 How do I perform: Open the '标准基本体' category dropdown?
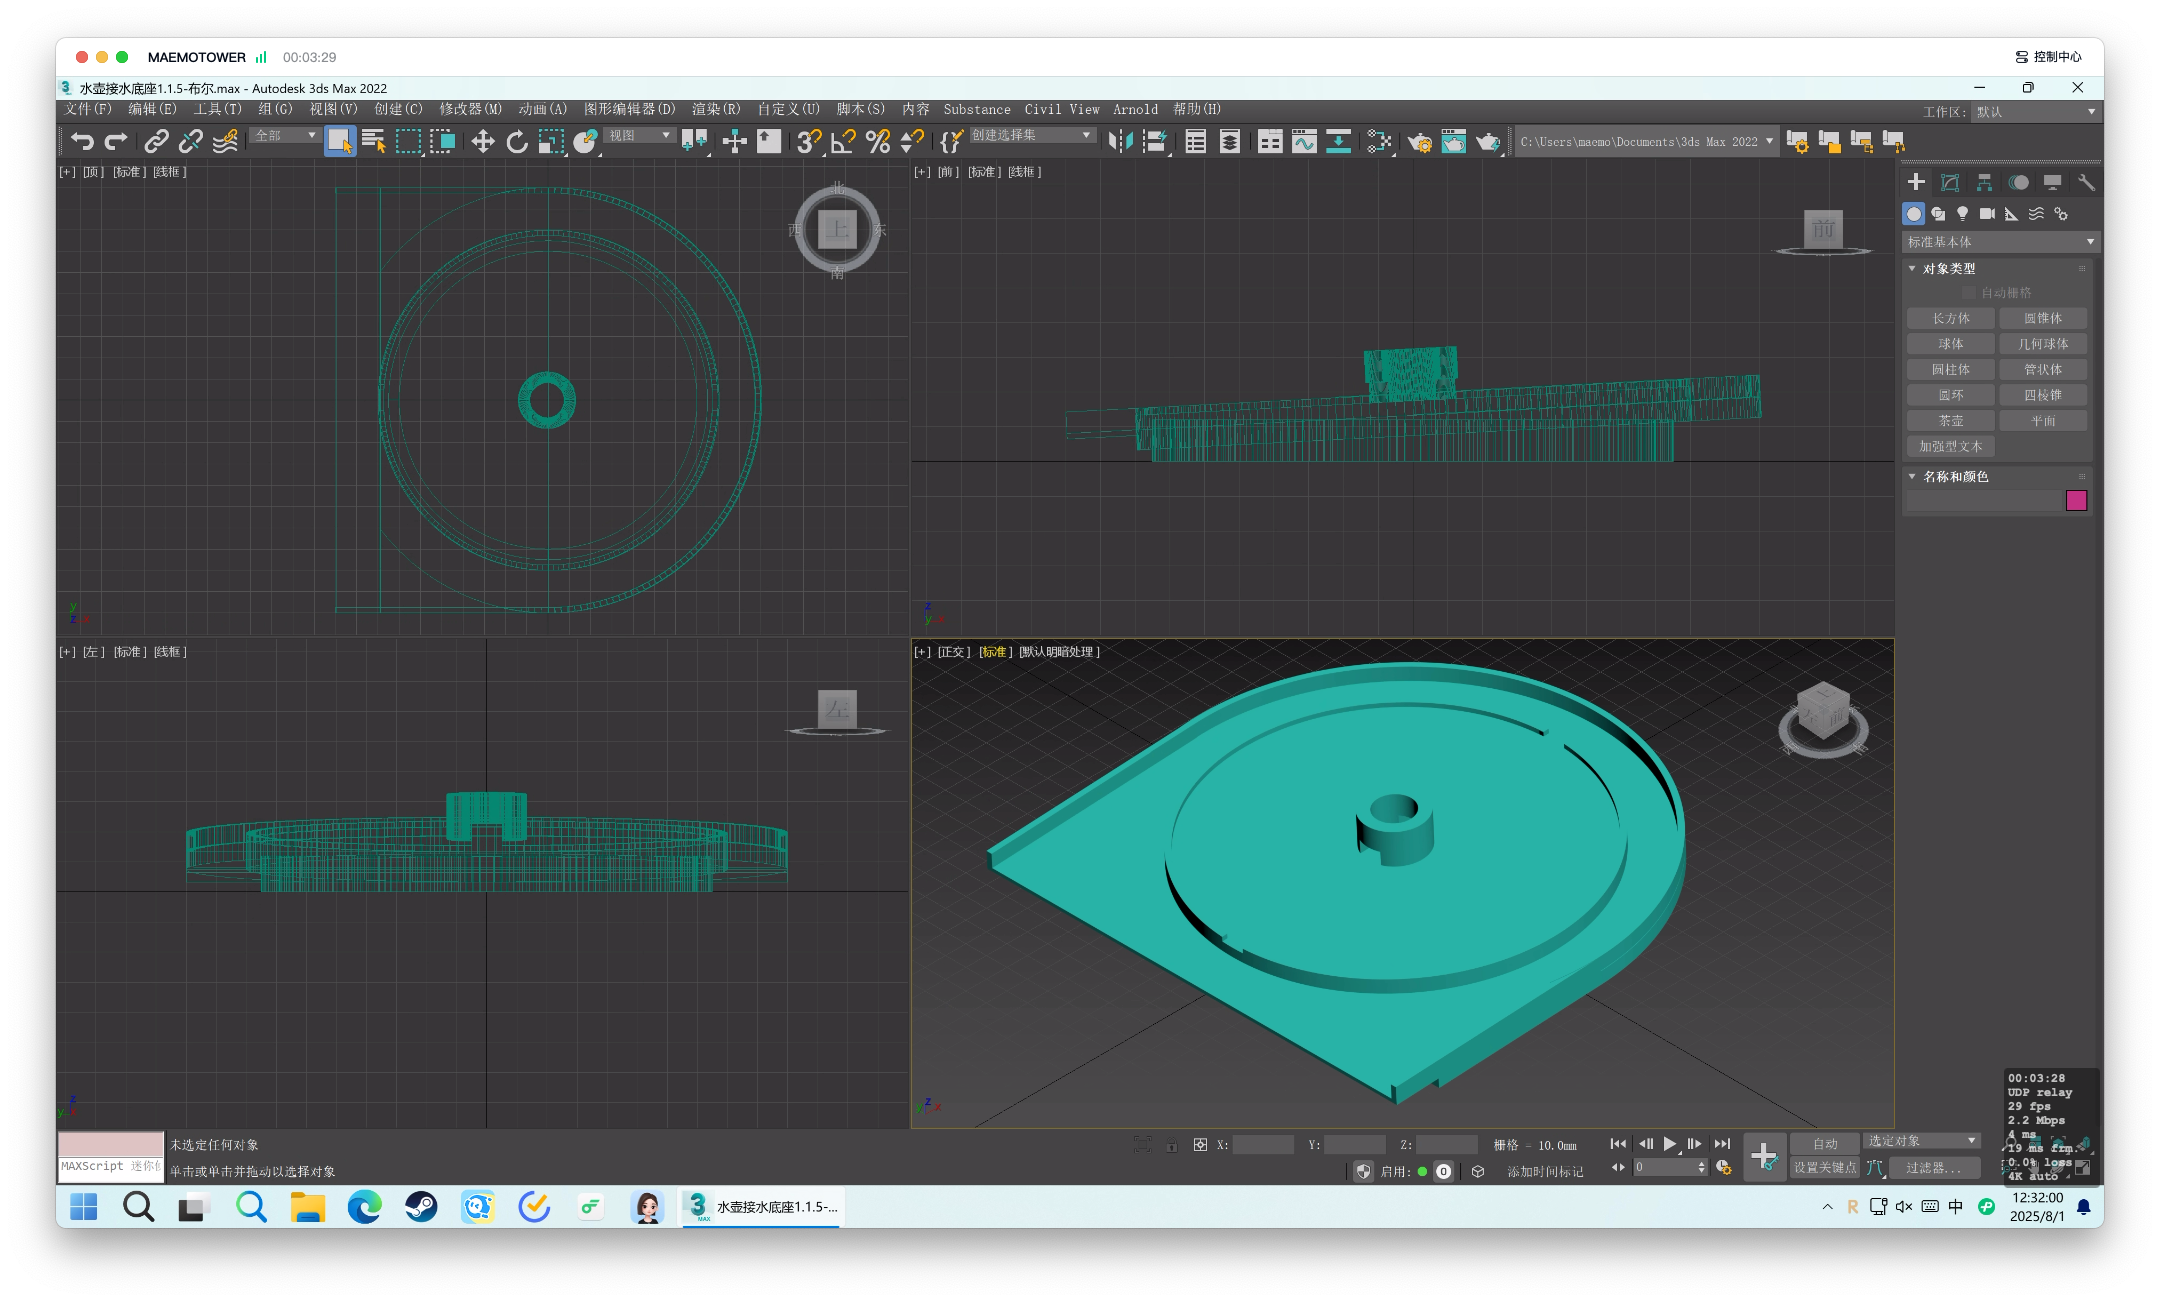click(x=2000, y=242)
